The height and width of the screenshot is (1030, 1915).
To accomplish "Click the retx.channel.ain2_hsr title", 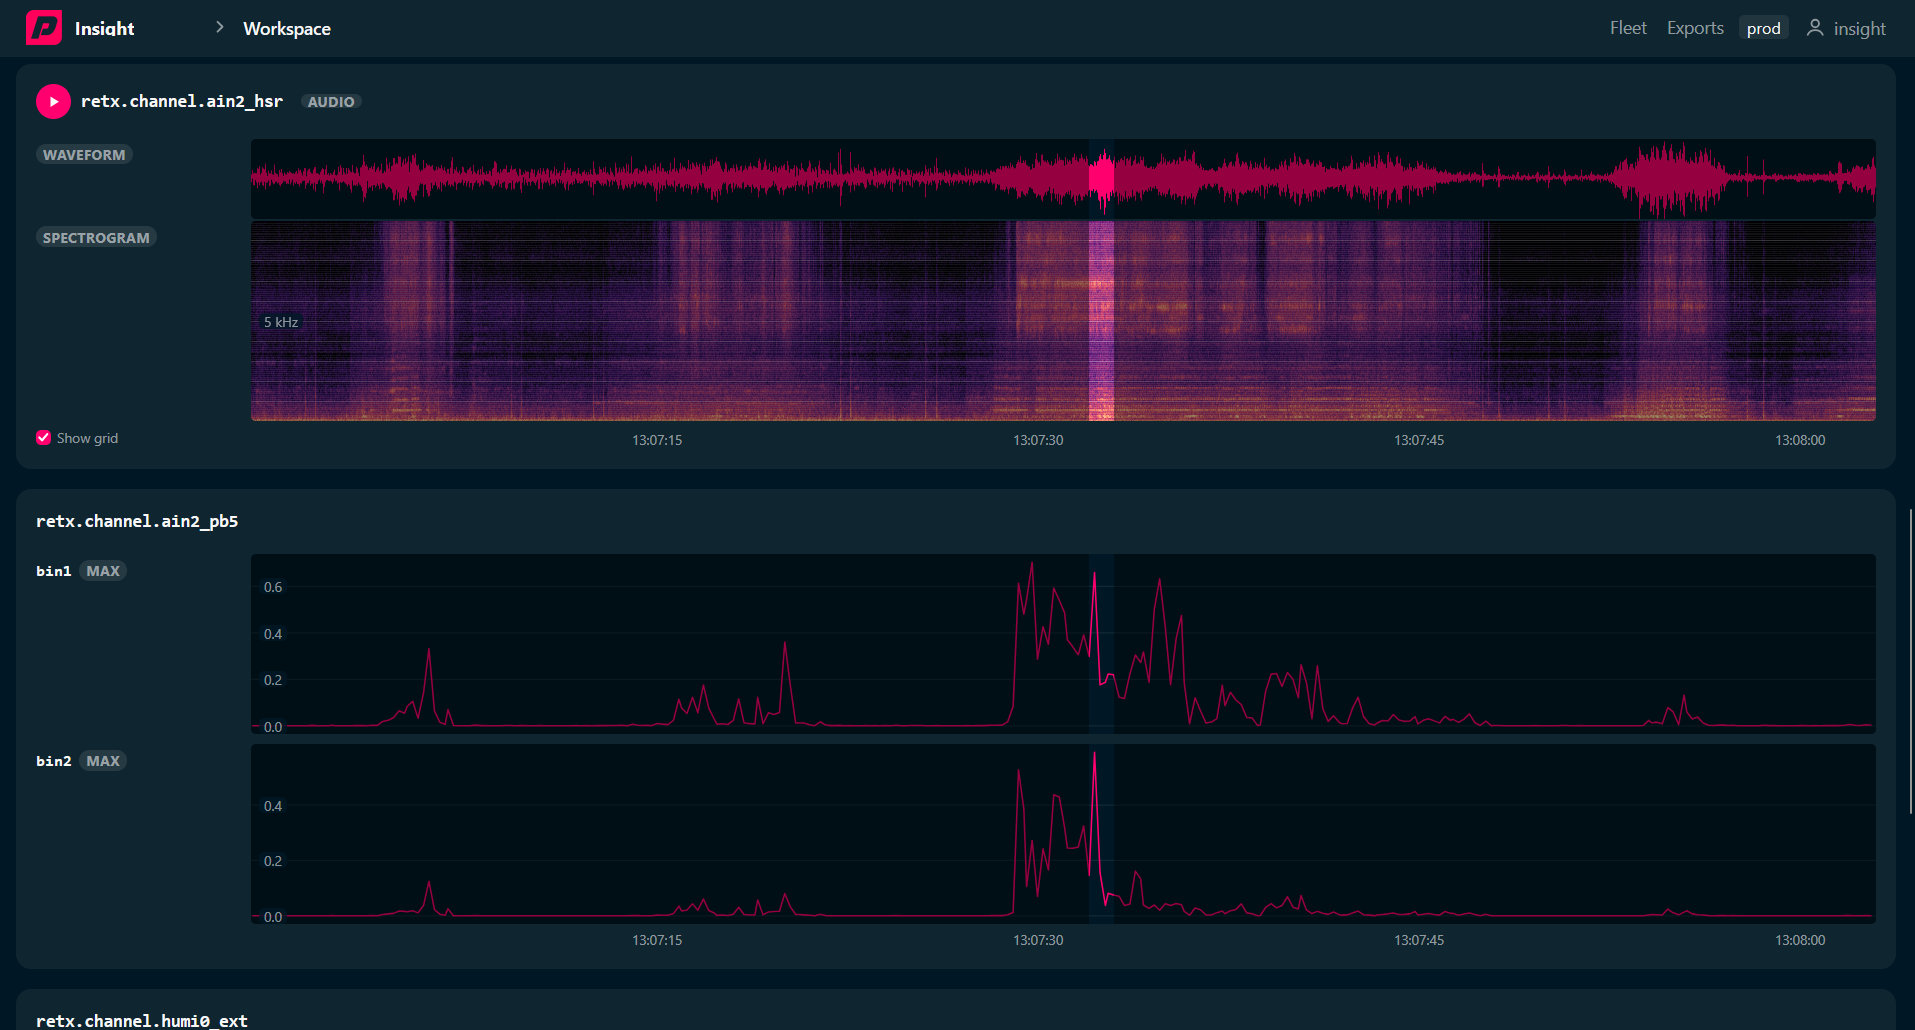I will click(x=182, y=101).
